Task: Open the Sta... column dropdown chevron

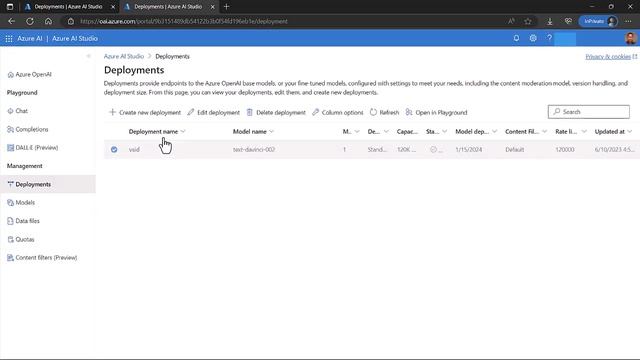Action: pos(444,131)
